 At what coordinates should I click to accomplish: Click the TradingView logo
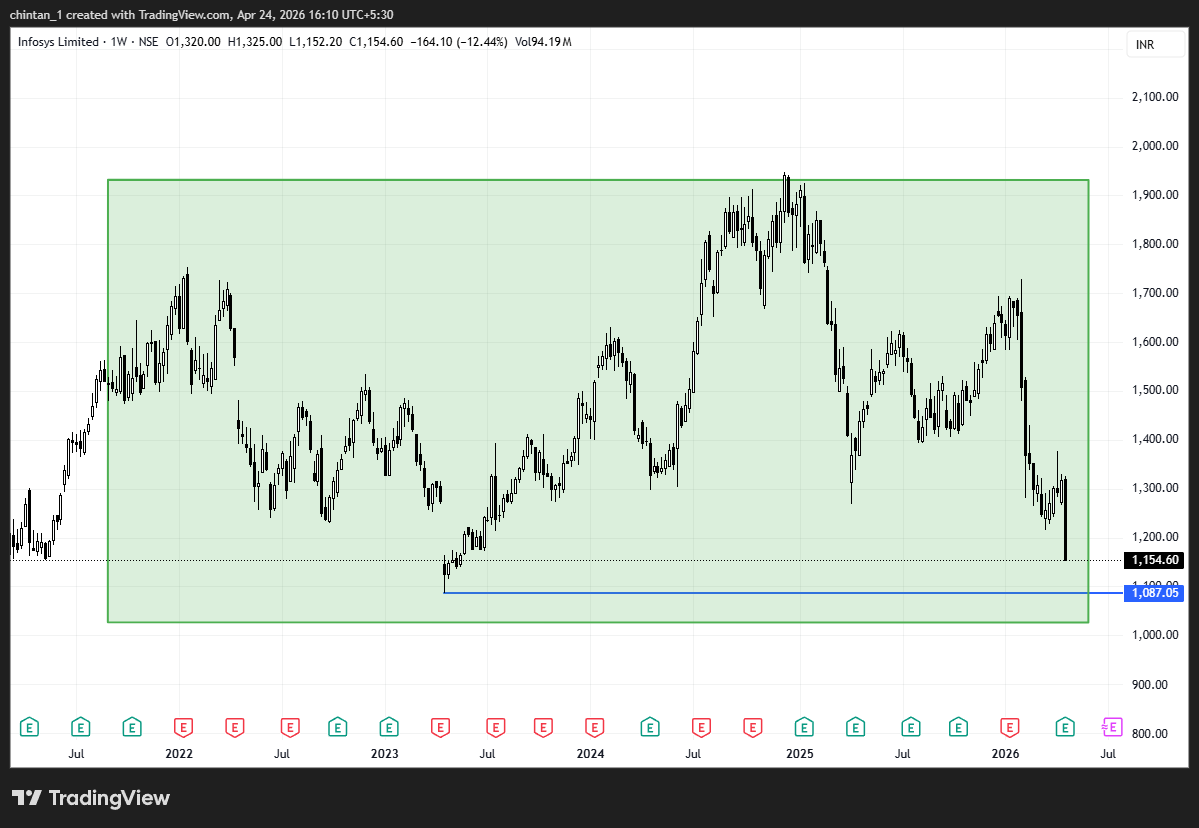point(91,798)
